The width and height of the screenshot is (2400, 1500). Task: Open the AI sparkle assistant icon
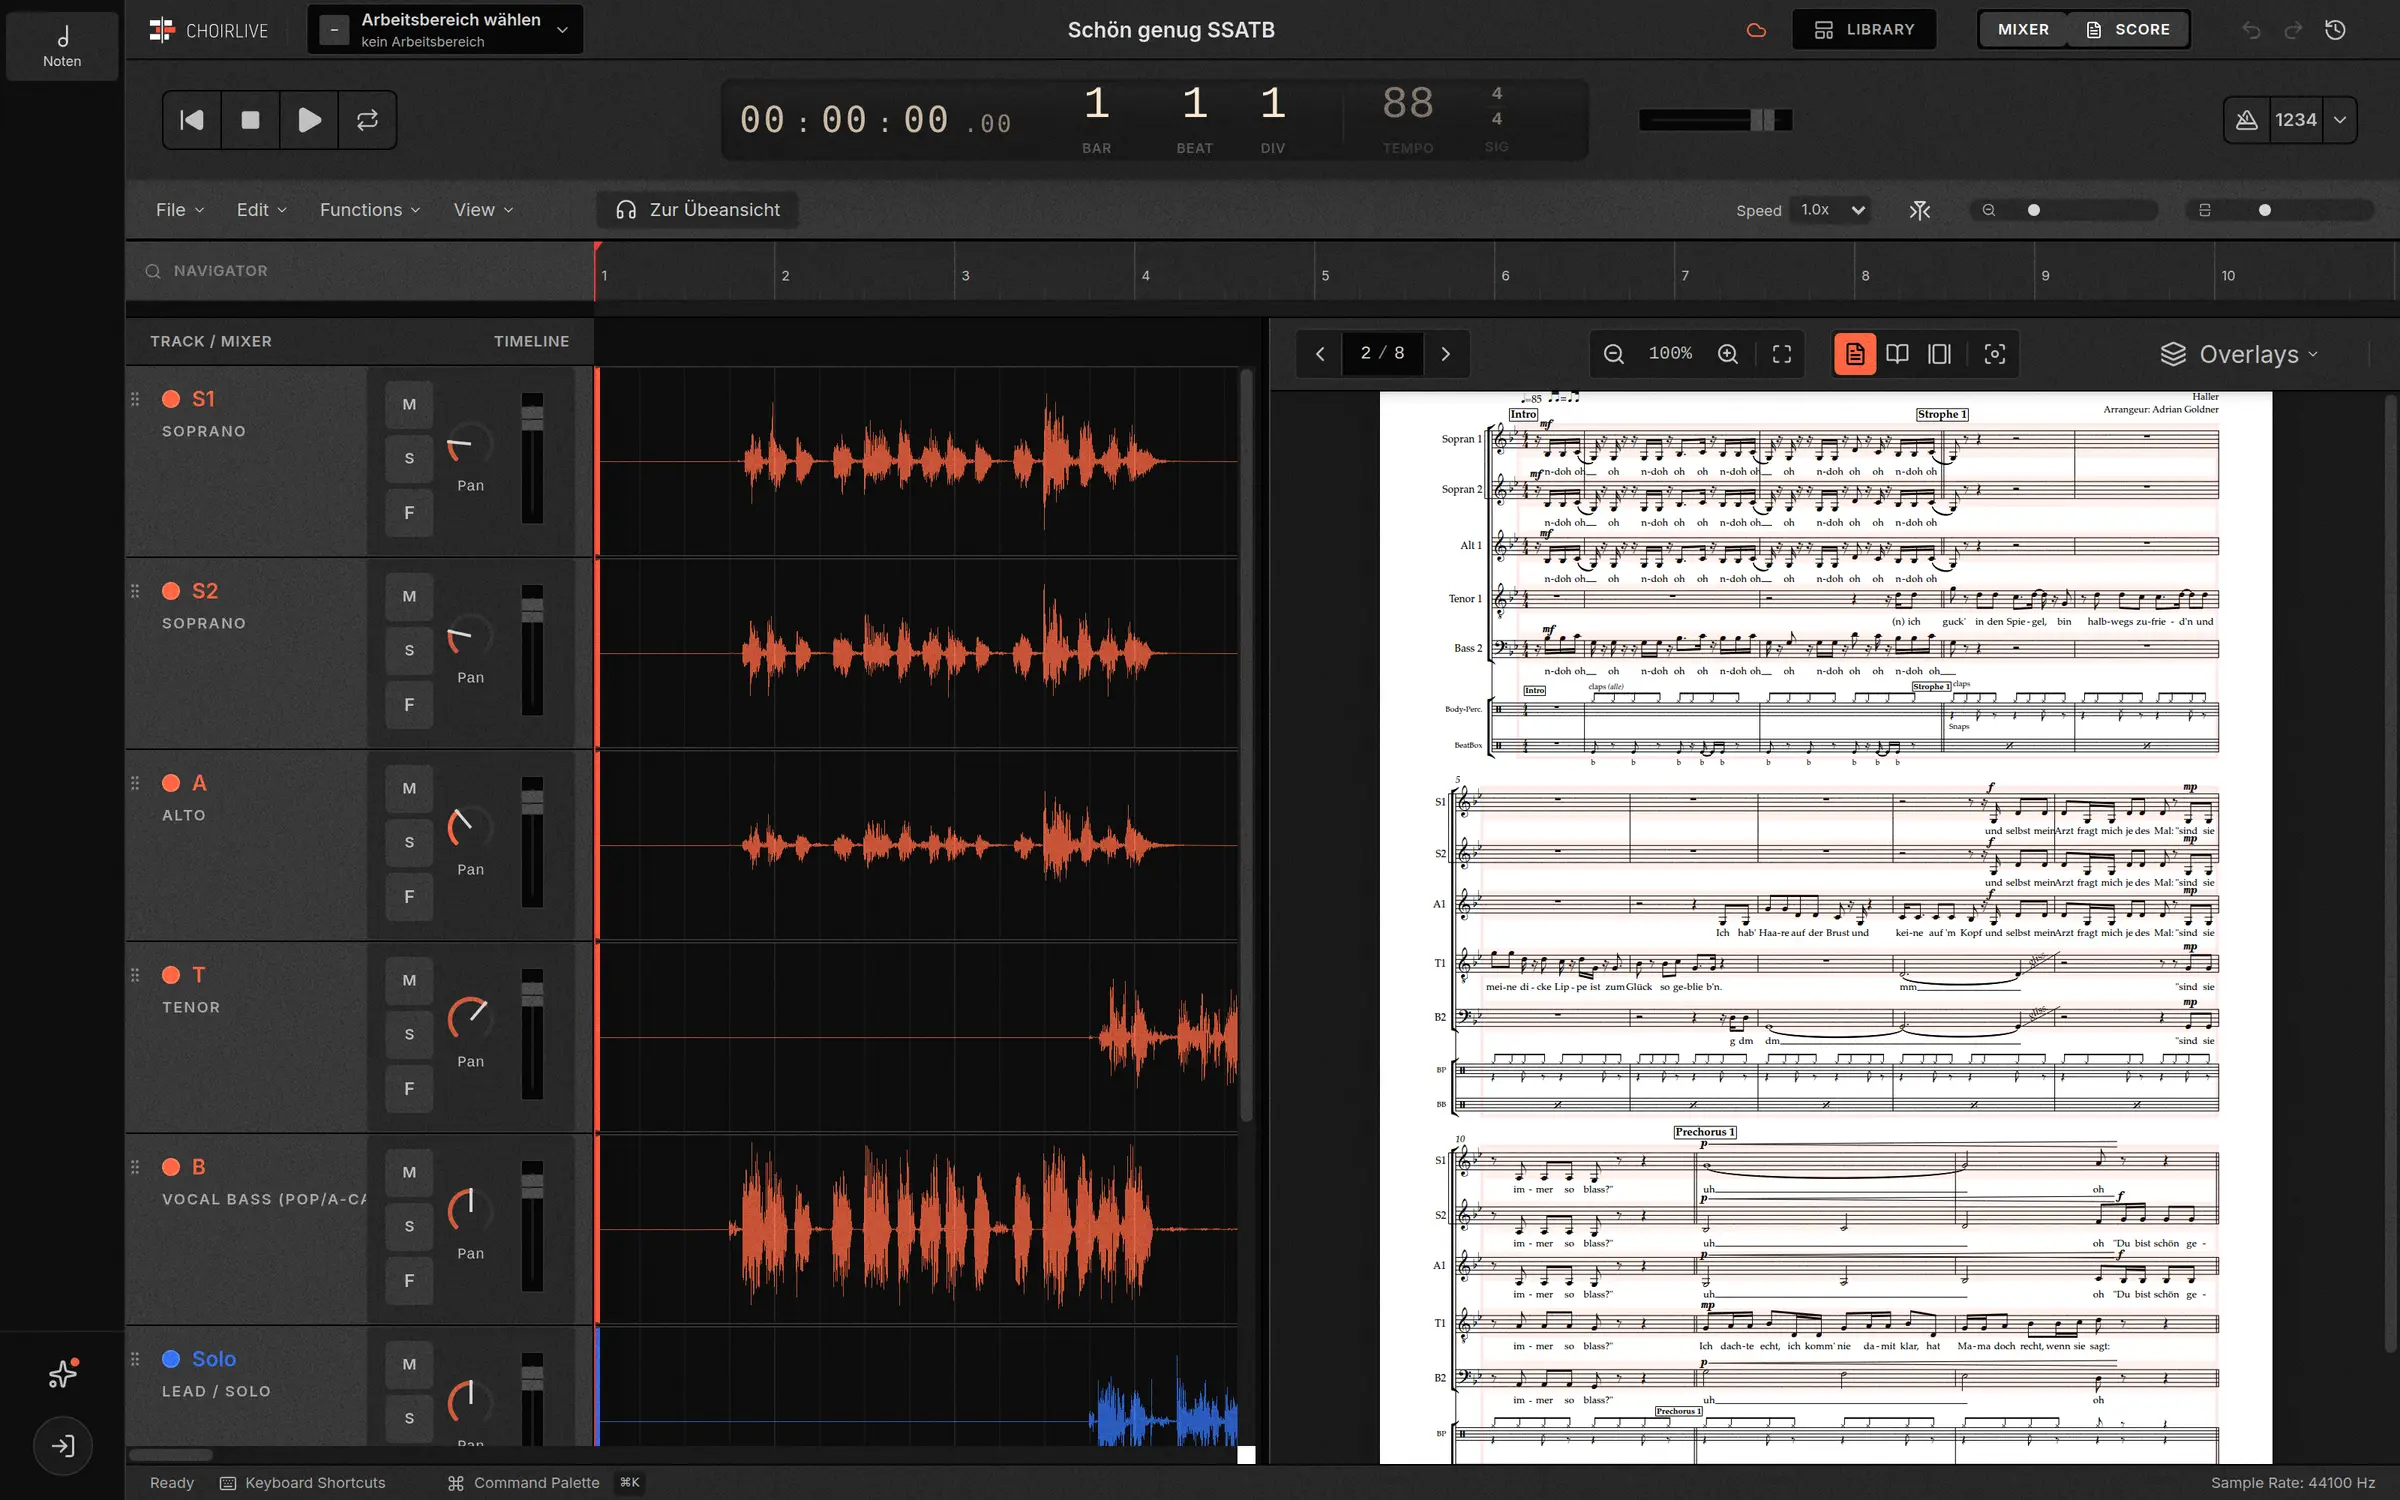pyautogui.click(x=63, y=1374)
